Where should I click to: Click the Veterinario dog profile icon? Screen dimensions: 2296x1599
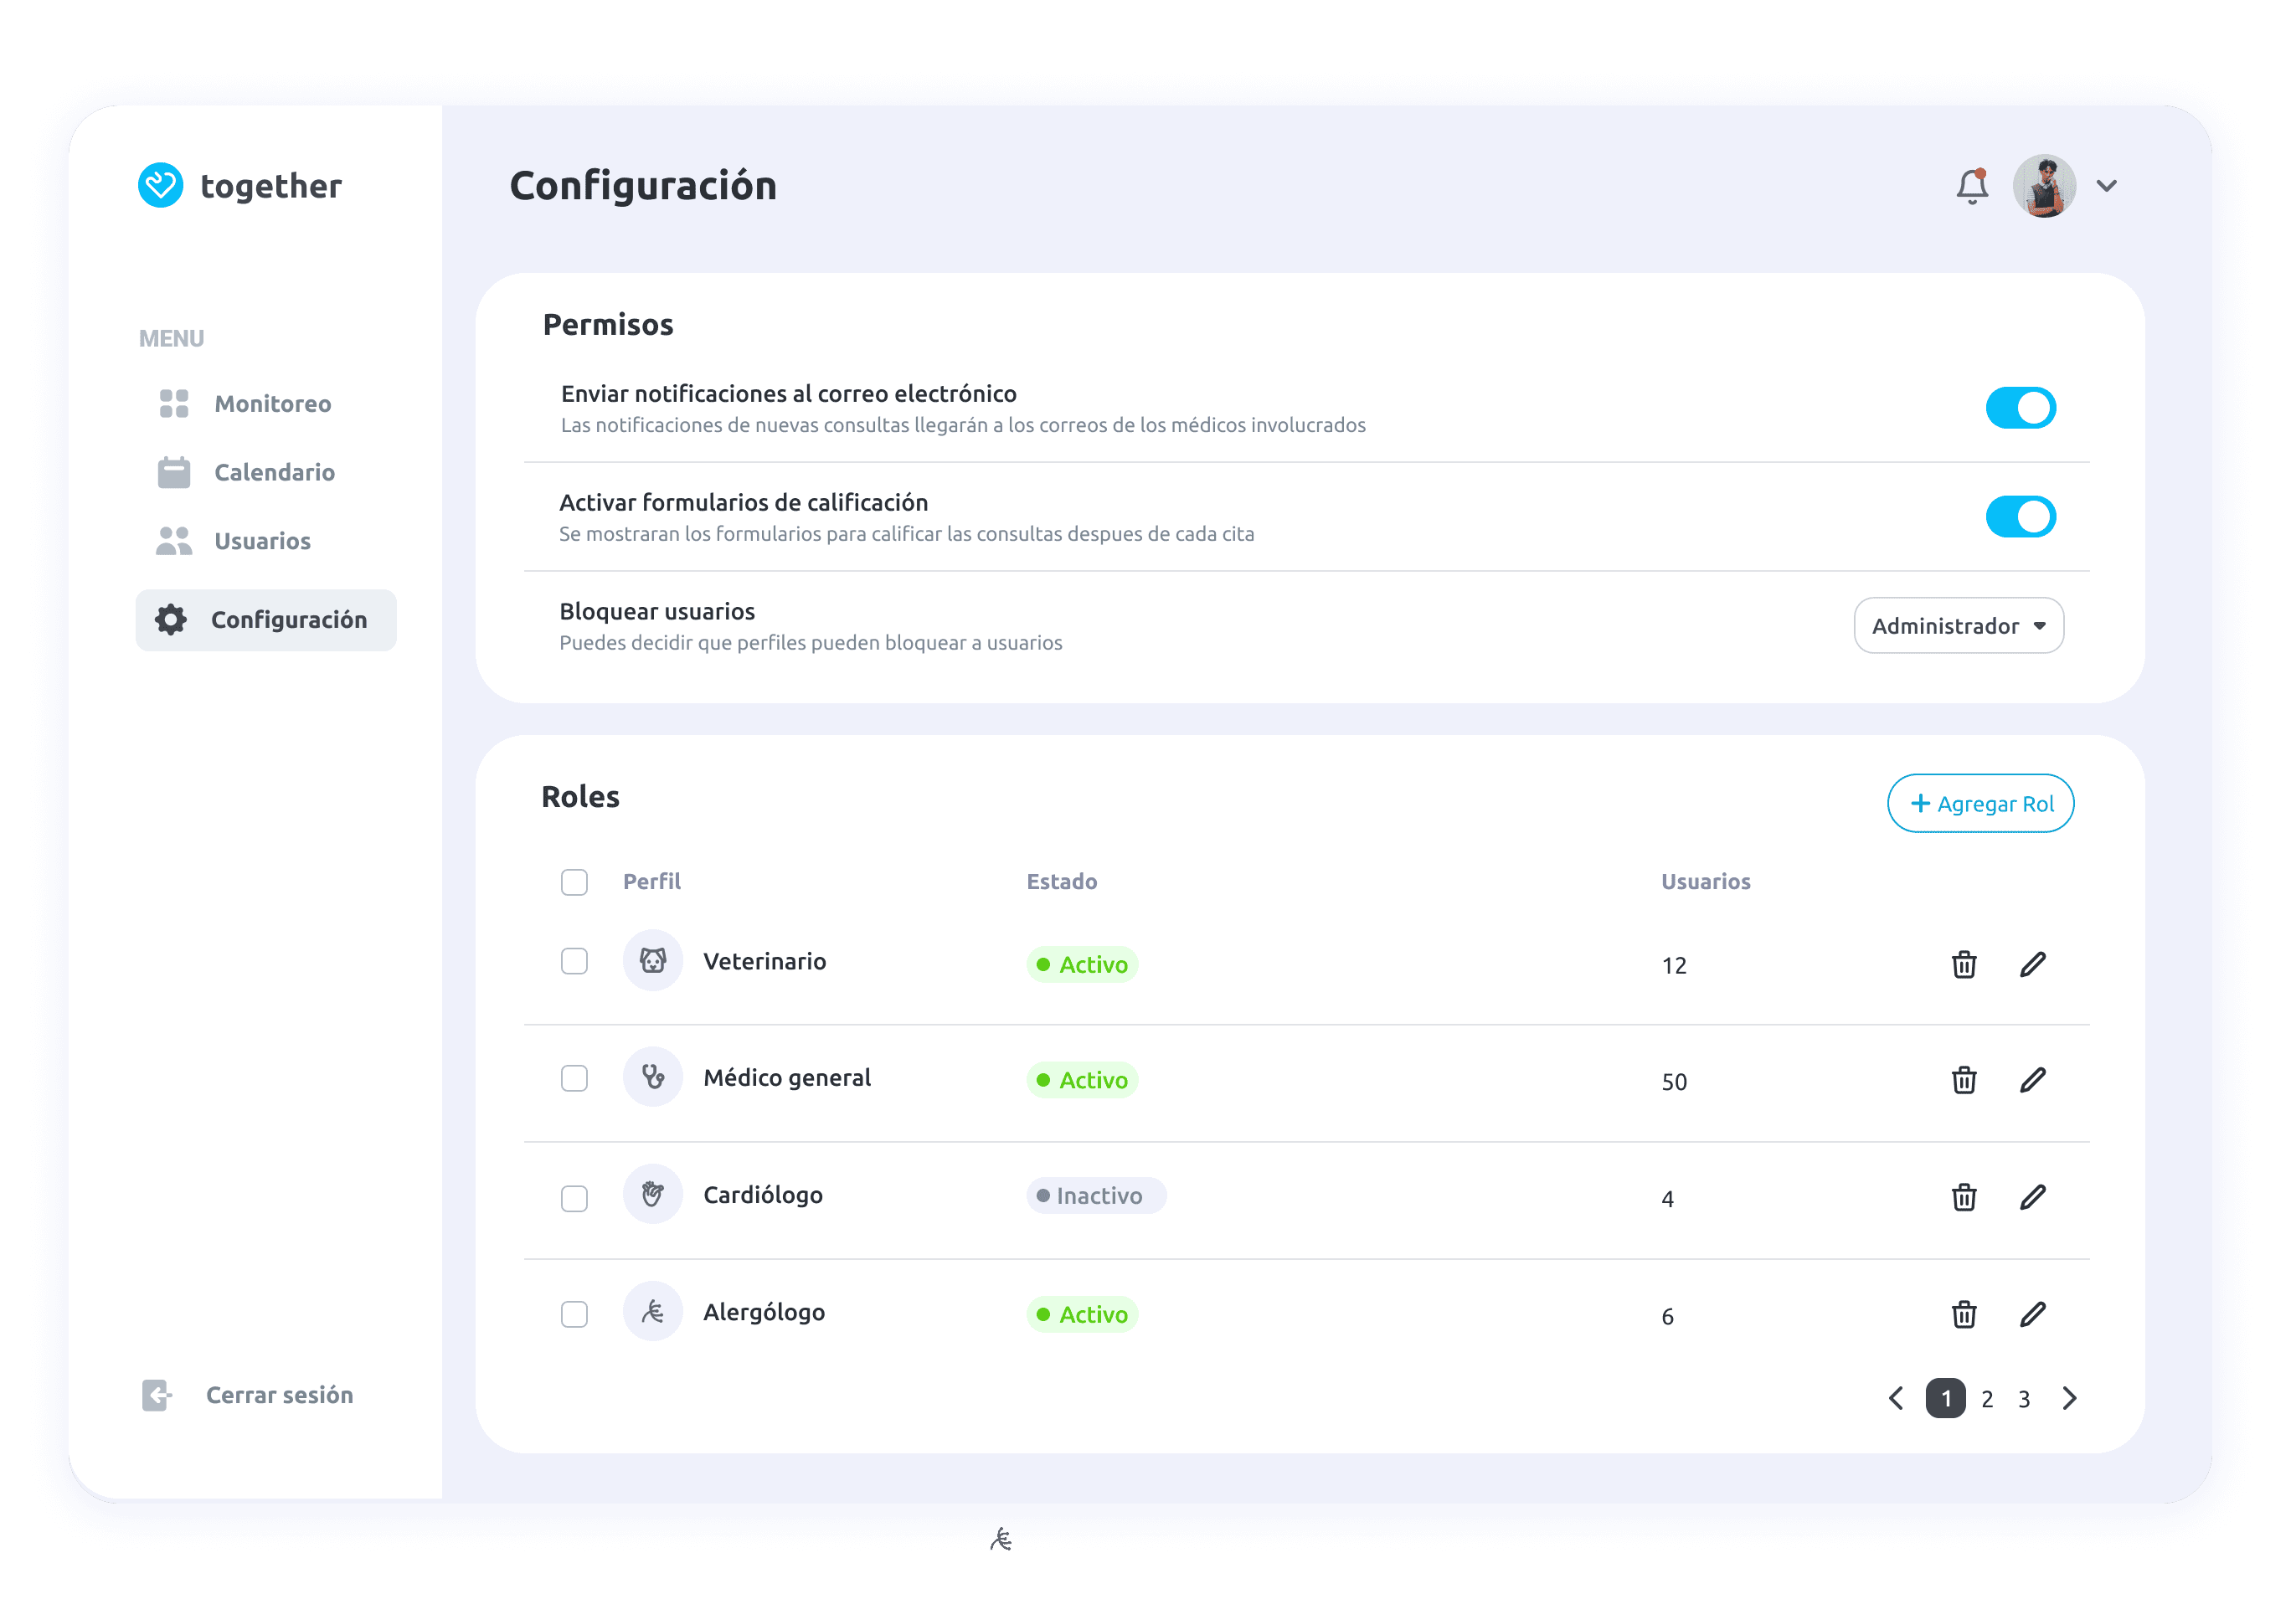[x=652, y=961]
